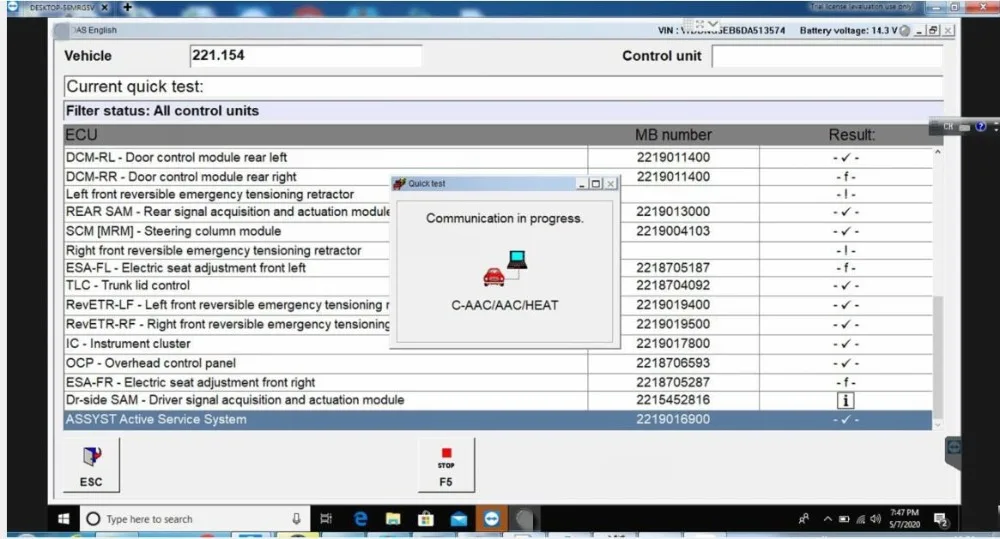
Task: Stop the quick test with F5
Action: pos(446,466)
